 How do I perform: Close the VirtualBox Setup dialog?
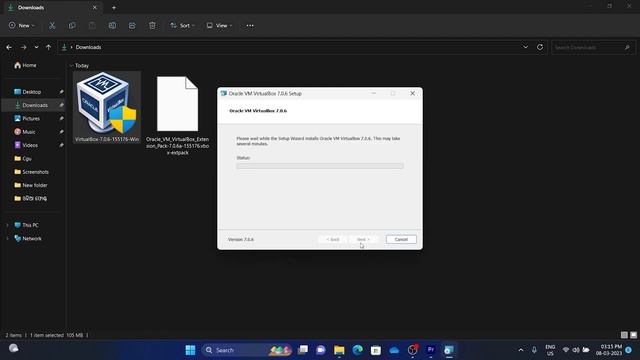pos(413,93)
